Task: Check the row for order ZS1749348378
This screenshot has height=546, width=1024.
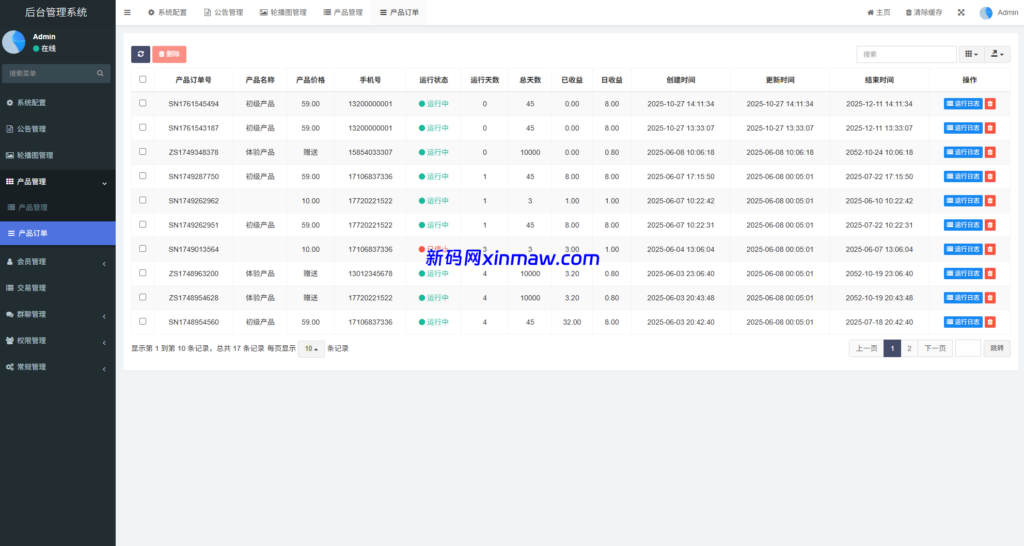Action: (x=142, y=152)
